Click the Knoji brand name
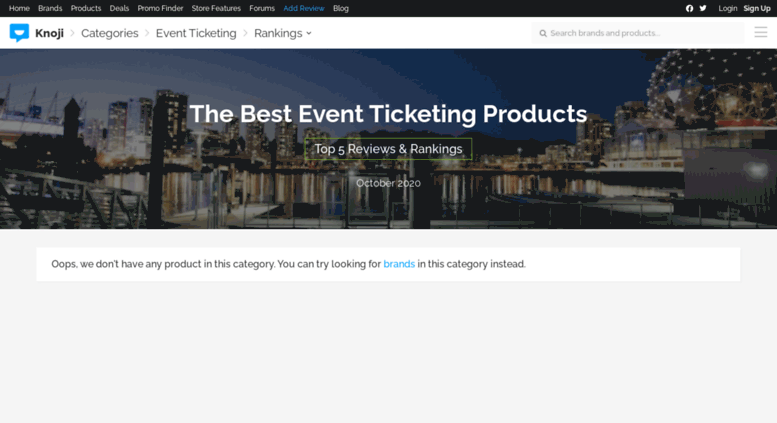 pos(50,33)
